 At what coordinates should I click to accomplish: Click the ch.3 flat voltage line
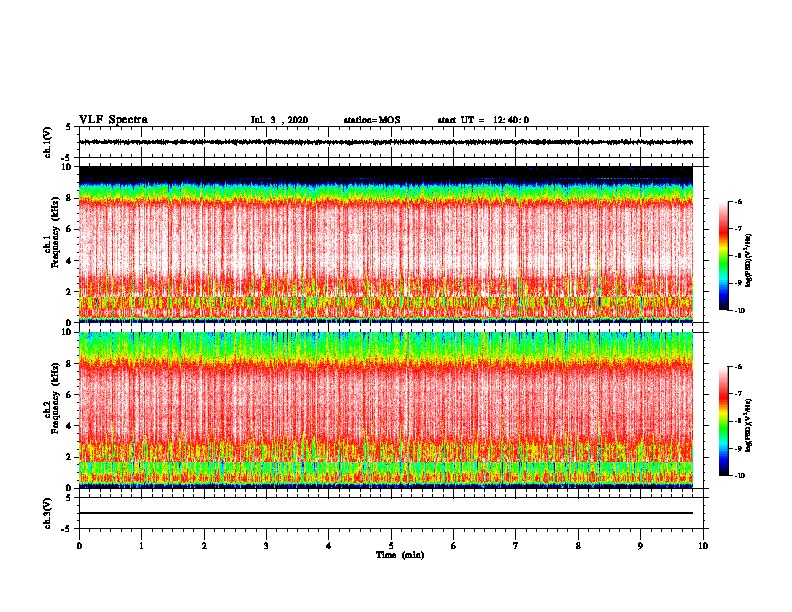[x=386, y=513]
